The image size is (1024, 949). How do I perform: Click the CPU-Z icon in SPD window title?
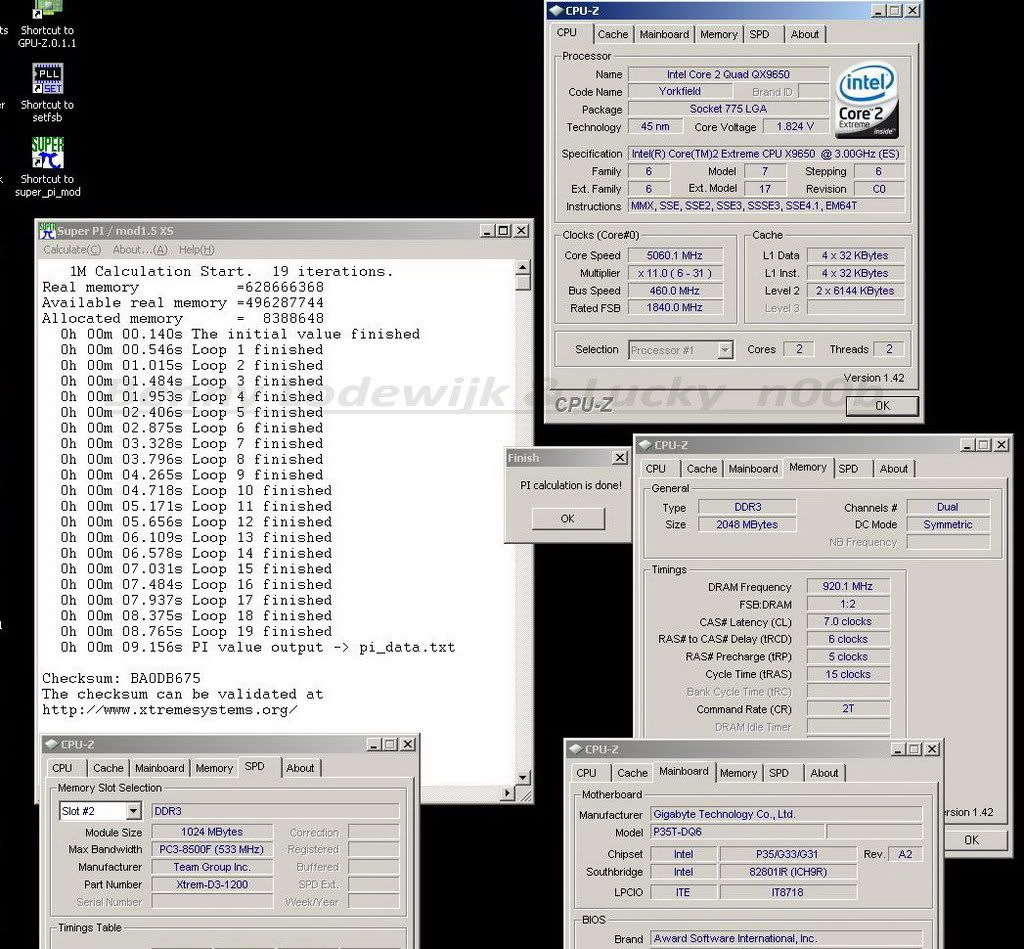[51, 745]
